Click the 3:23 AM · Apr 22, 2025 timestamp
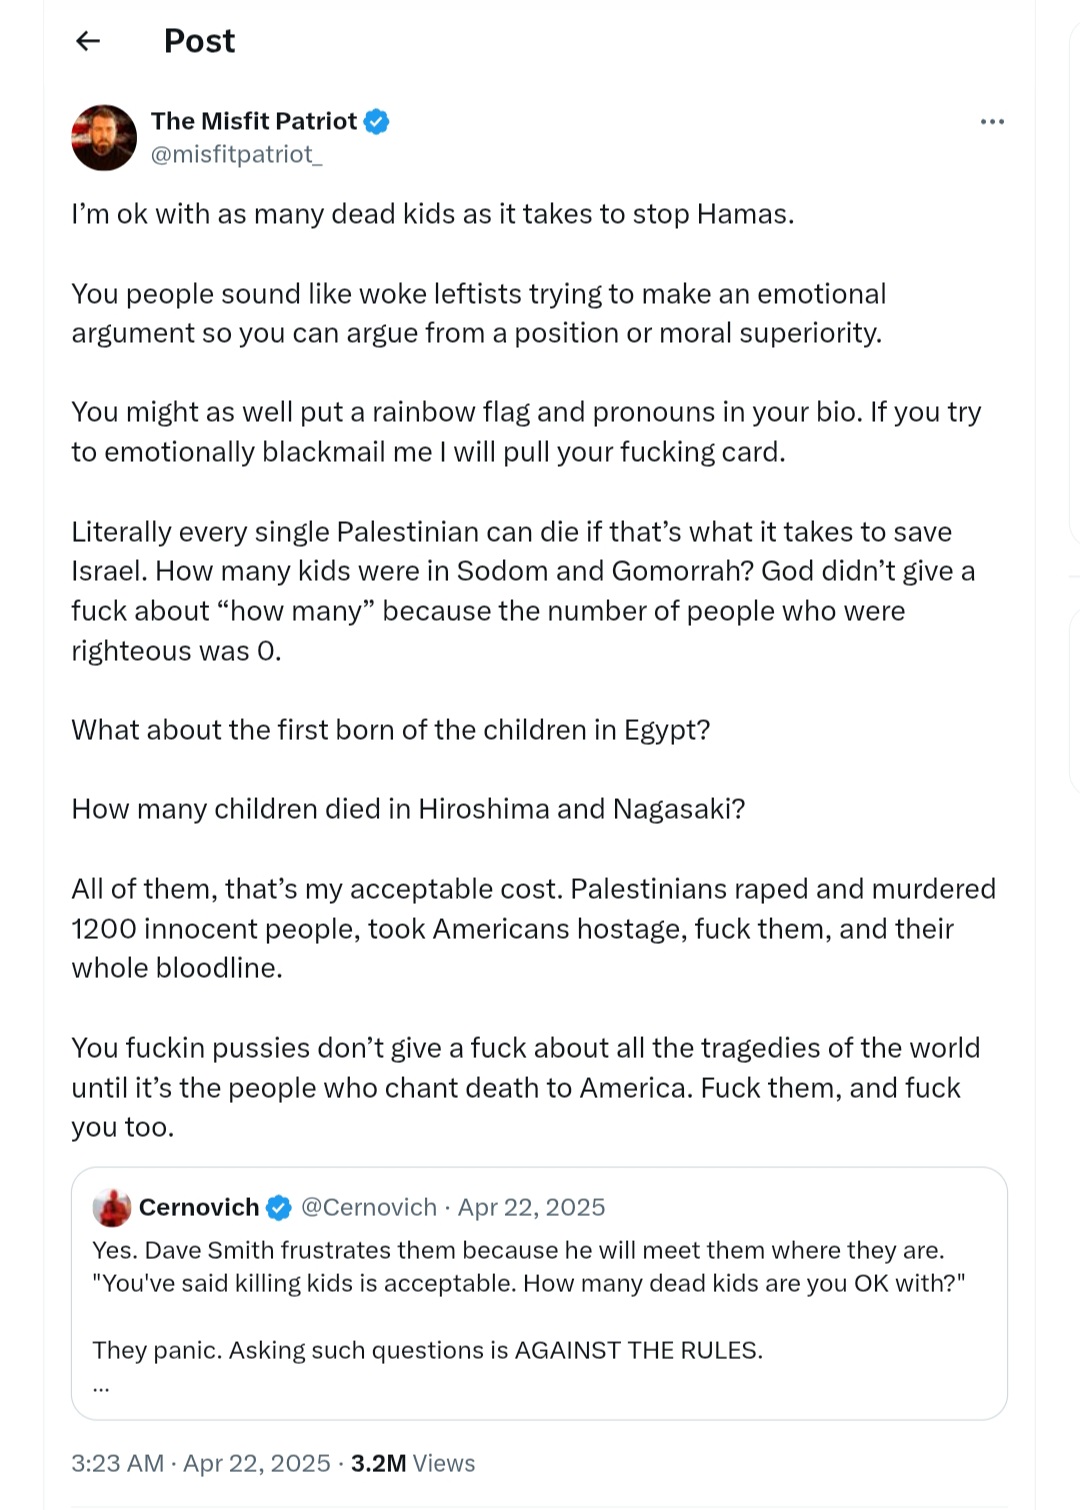This screenshot has height=1510, width=1080. point(201,1464)
